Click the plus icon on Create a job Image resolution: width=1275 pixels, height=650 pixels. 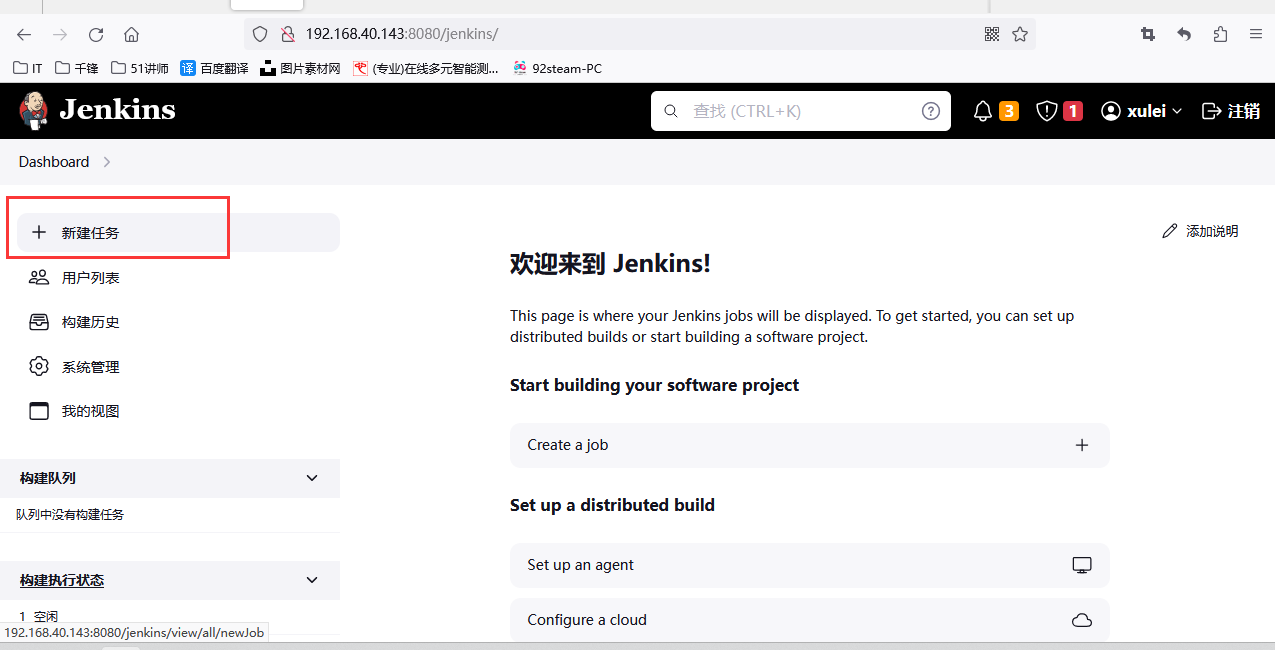[x=1082, y=445]
